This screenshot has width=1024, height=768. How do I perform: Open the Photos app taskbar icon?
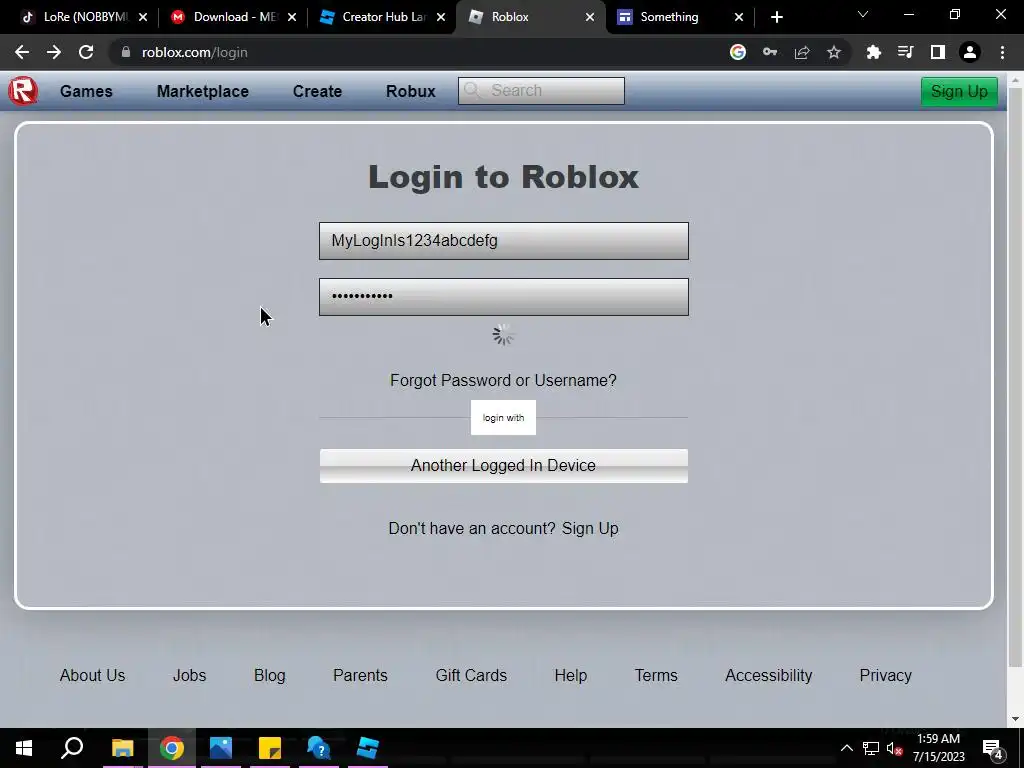(221, 748)
